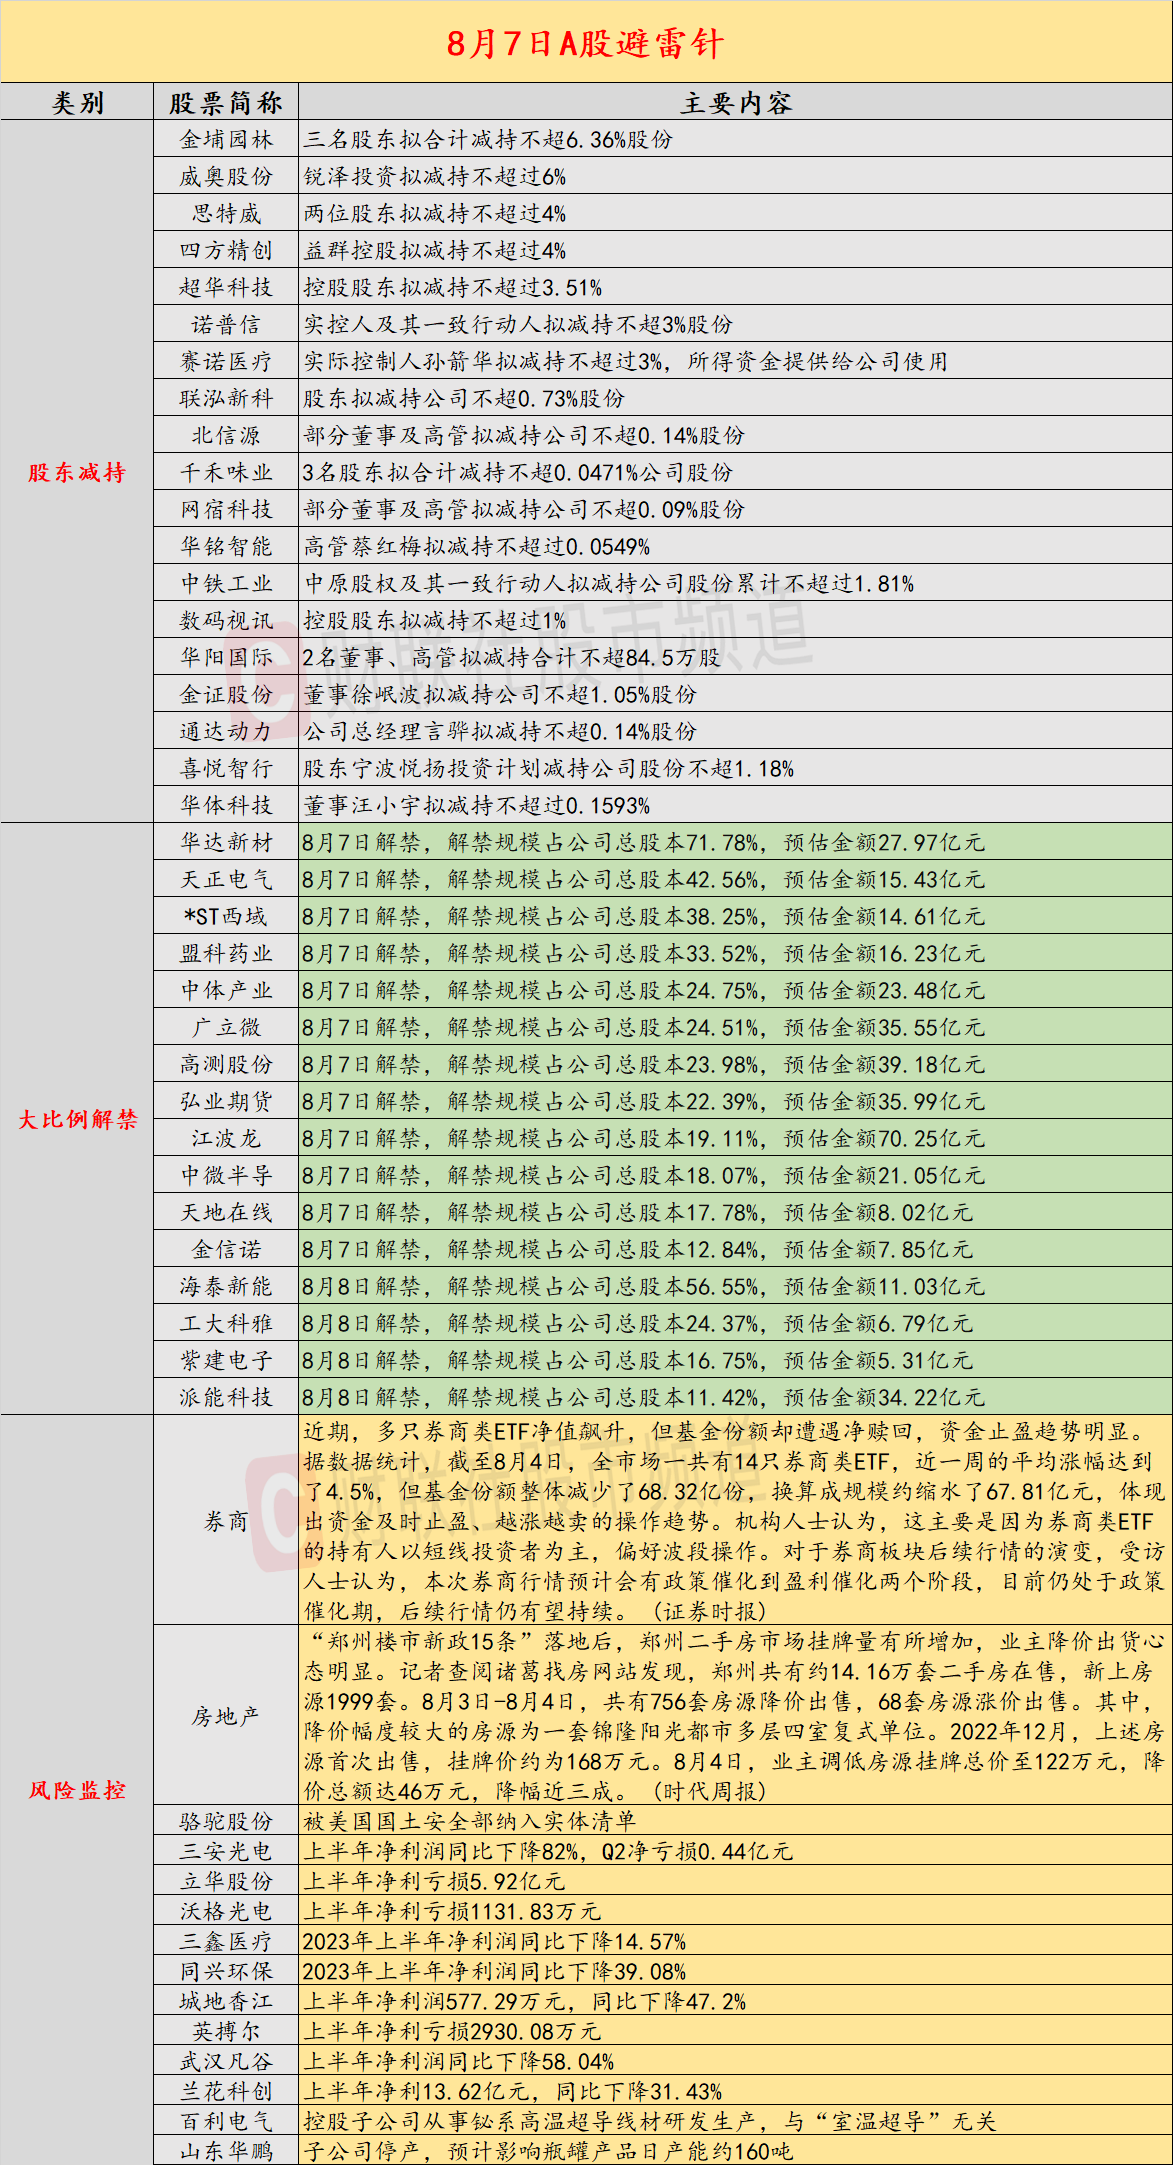Select stock name 诺普信

click(x=226, y=324)
